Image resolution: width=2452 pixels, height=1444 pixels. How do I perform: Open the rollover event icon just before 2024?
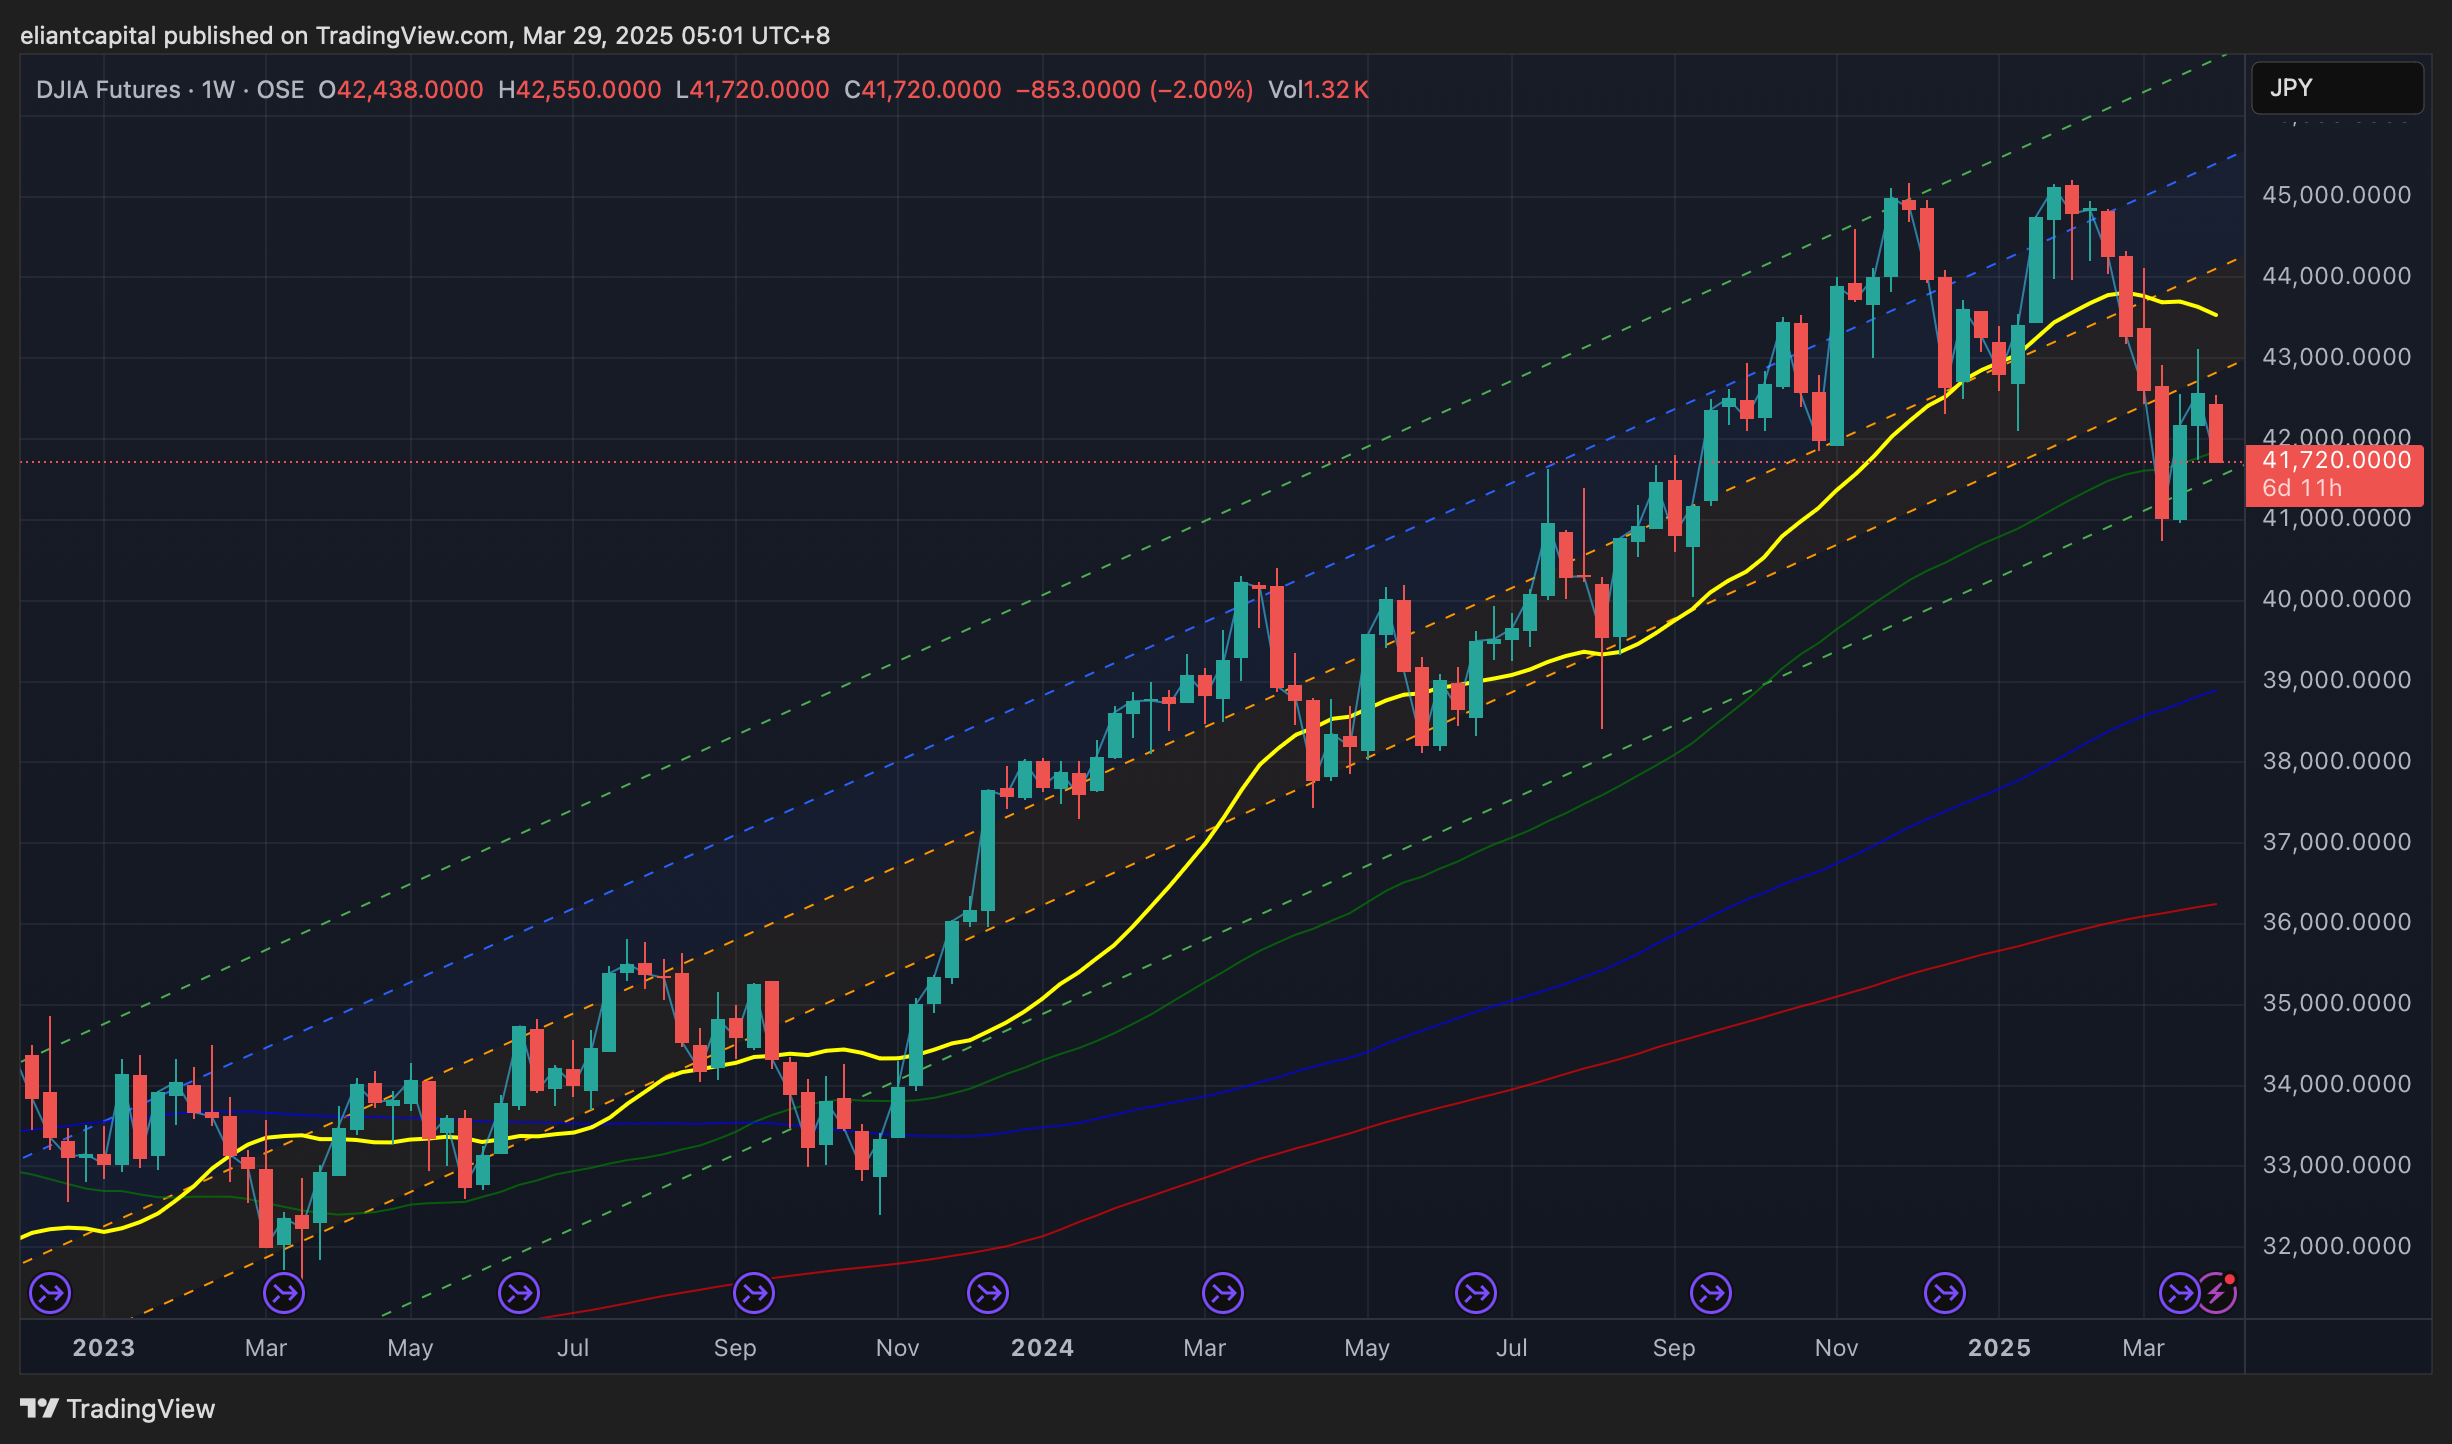(x=988, y=1293)
